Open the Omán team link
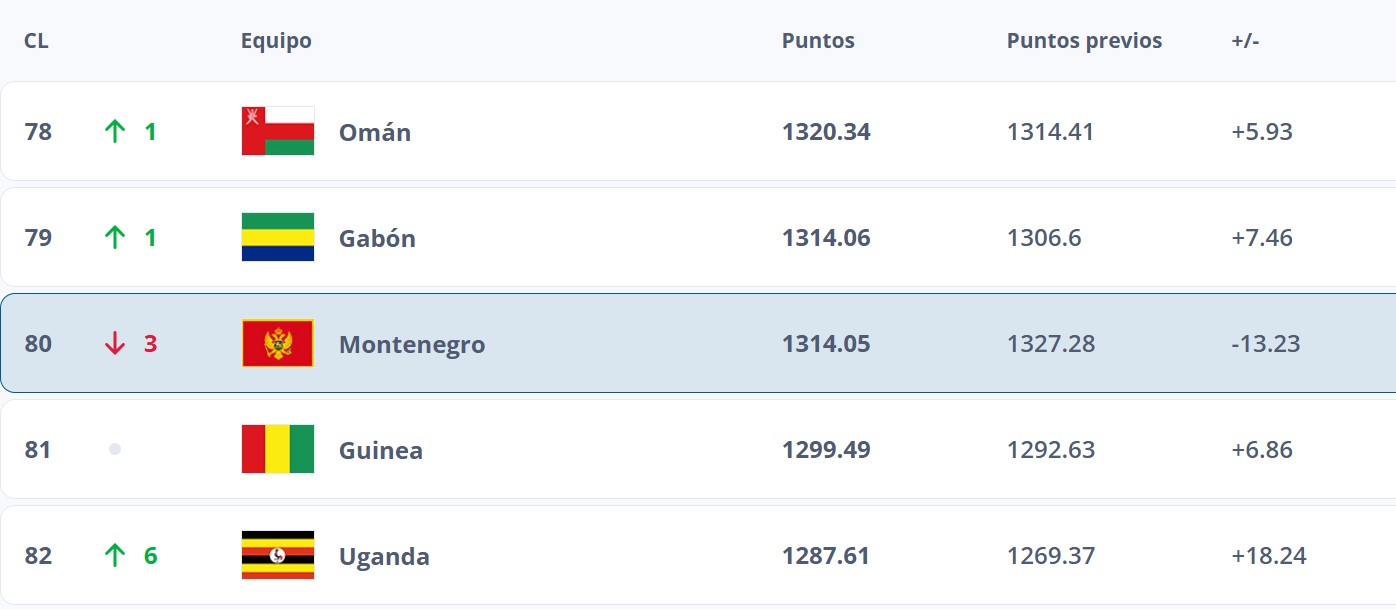The image size is (1396, 609). (x=375, y=132)
